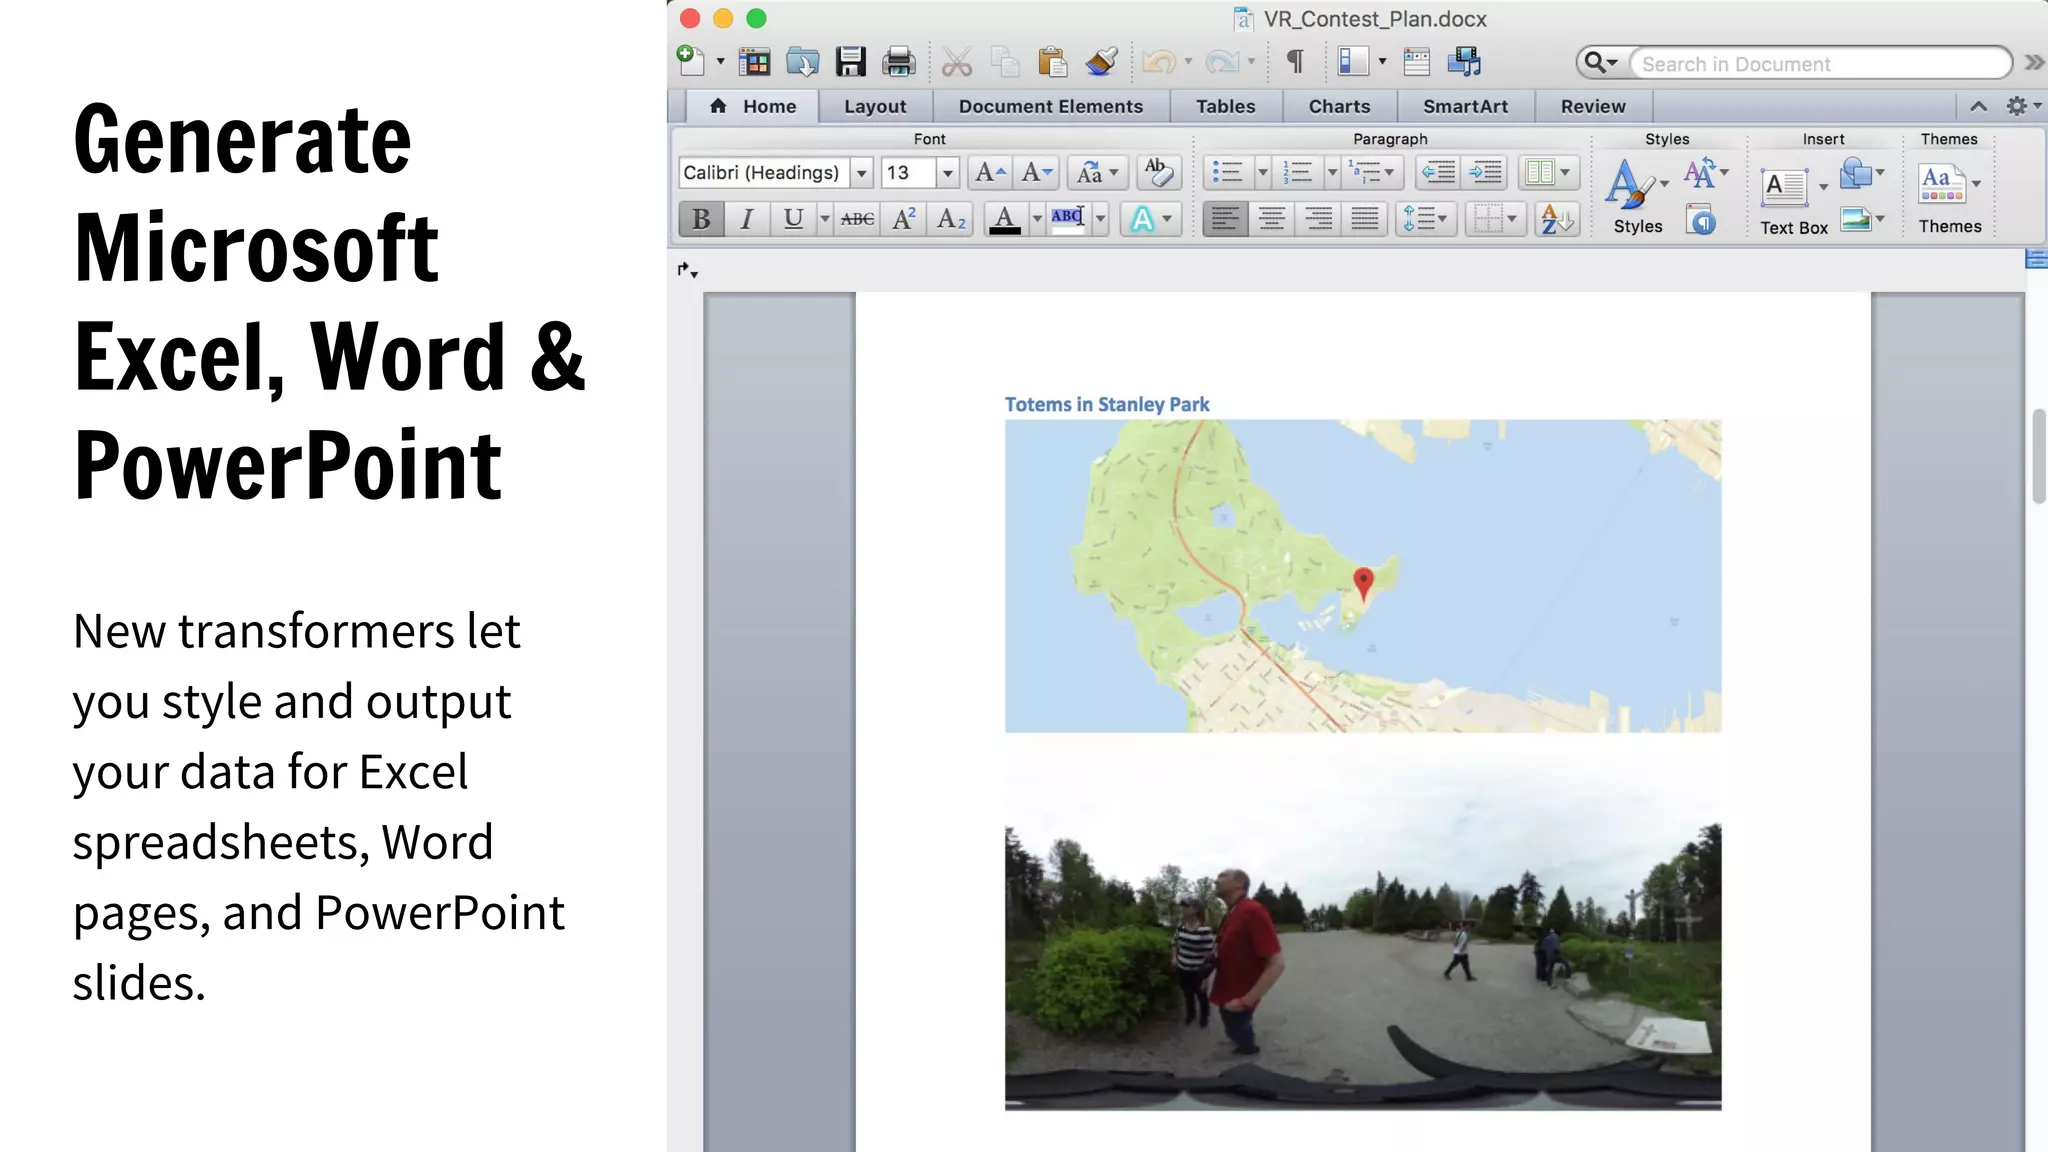
Task: Switch to Document Elements tab
Action: (x=1050, y=106)
